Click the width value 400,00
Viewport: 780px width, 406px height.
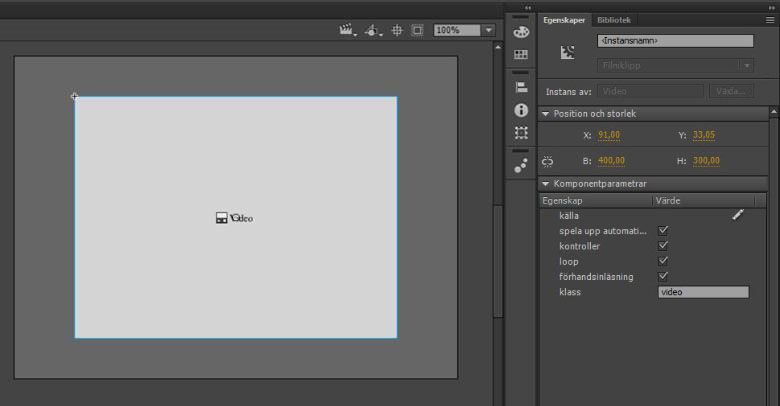(x=611, y=161)
